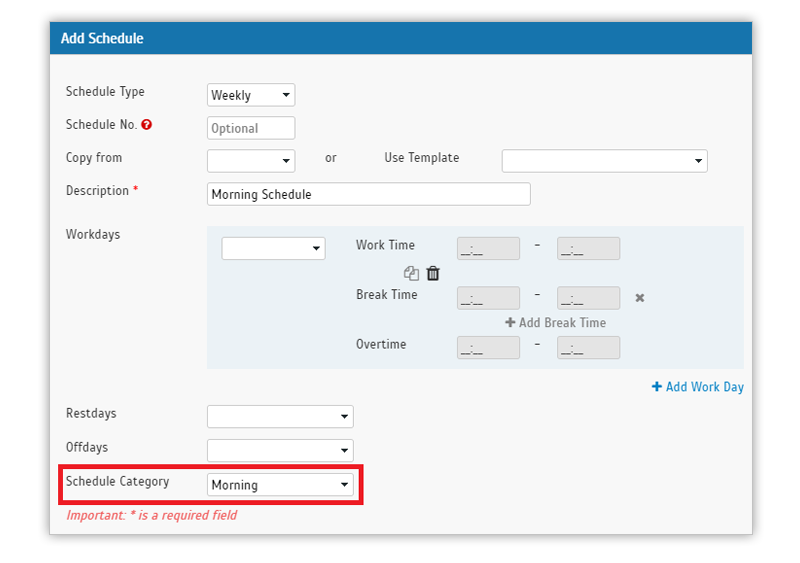This screenshot has width=800, height=563.
Task: Click the Work Time start field
Action: point(488,248)
